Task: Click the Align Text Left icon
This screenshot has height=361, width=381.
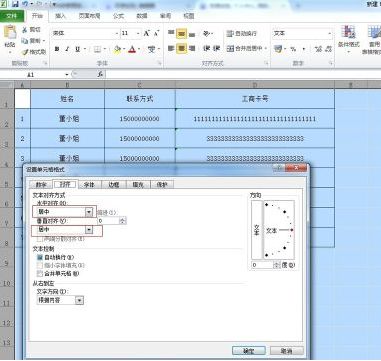Action: point(171,49)
